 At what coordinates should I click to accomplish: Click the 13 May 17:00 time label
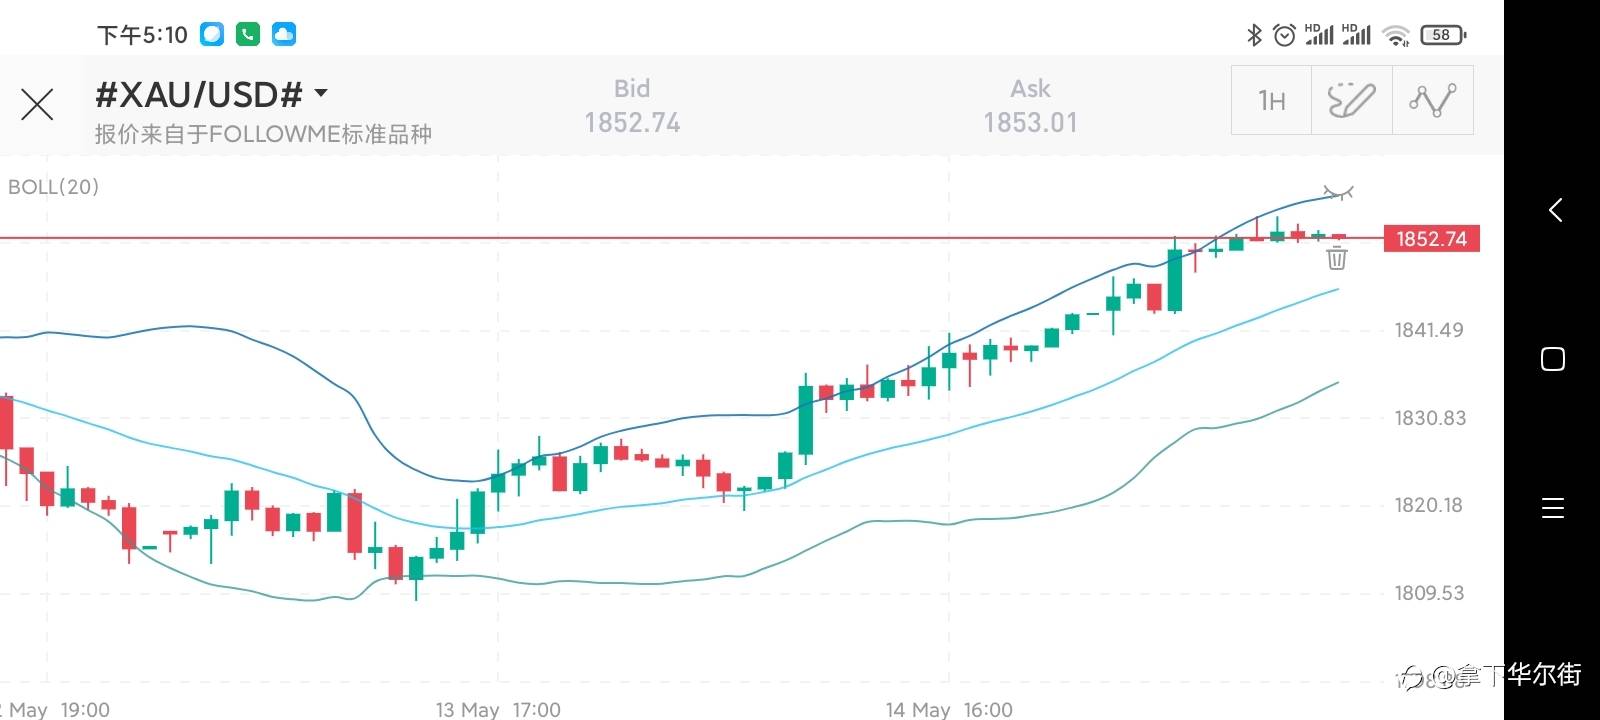click(x=498, y=709)
